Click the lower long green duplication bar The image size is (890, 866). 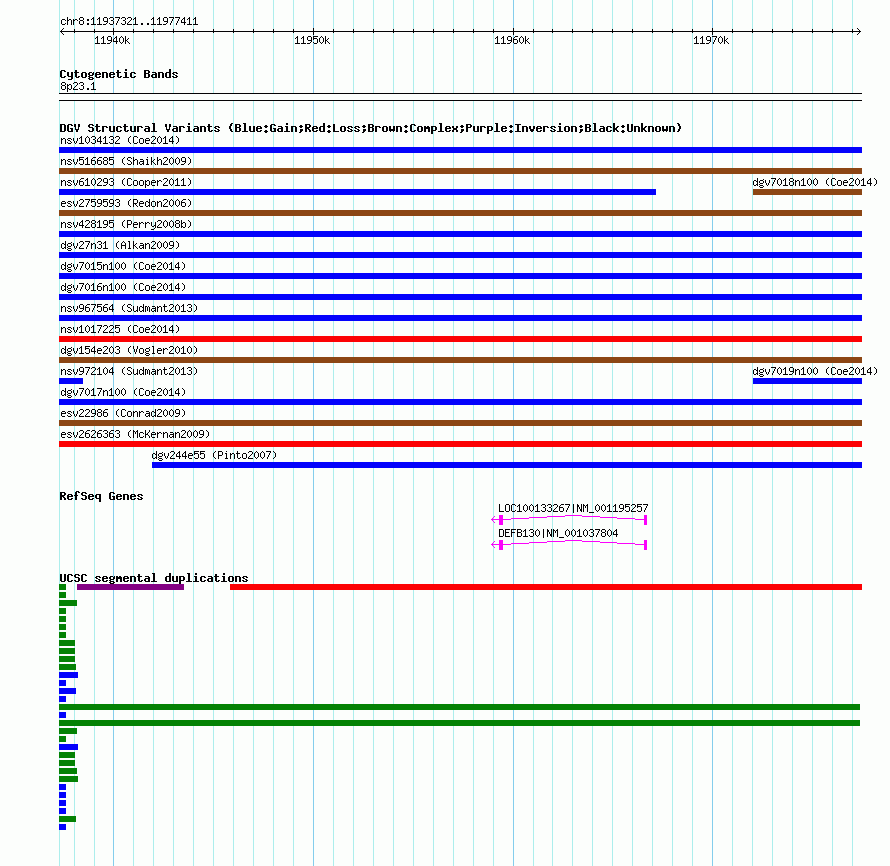[x=460, y=723]
